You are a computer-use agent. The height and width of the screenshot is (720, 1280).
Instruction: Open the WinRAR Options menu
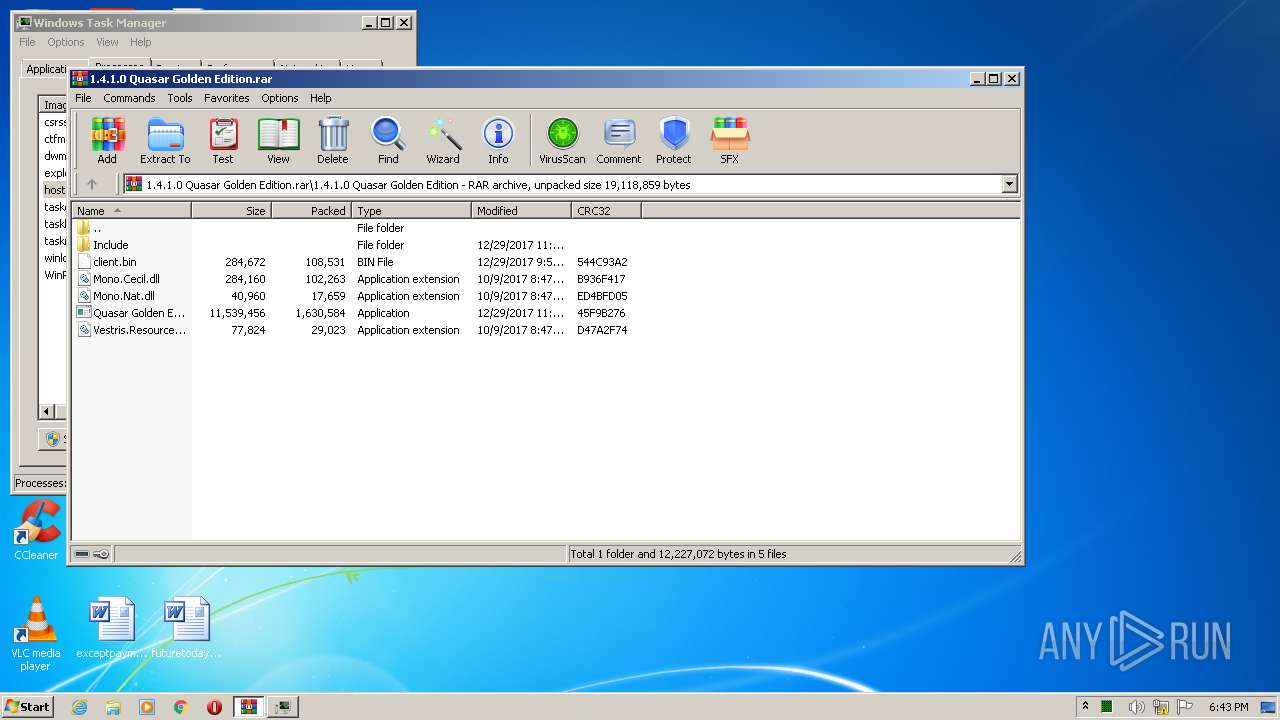280,98
